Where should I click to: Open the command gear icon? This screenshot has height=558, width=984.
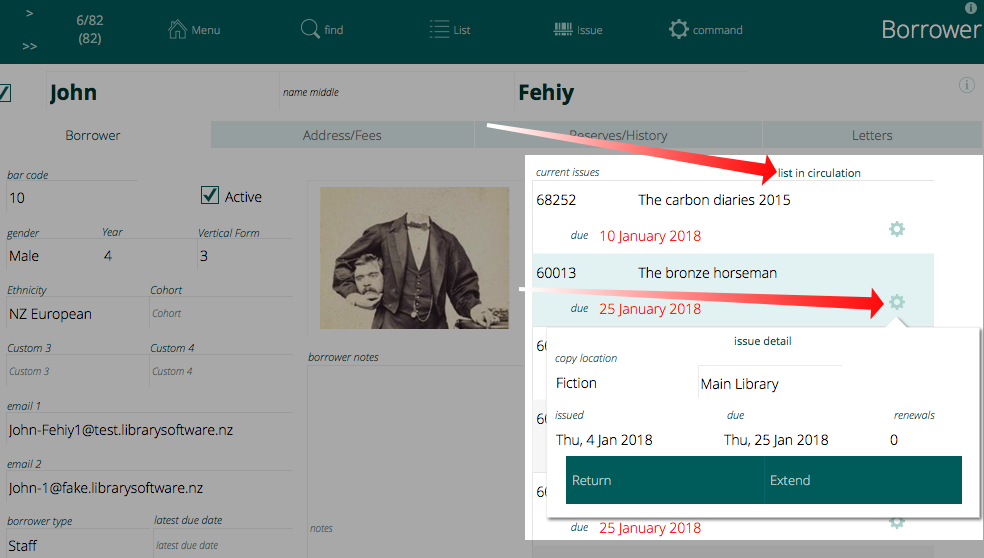(x=679, y=29)
